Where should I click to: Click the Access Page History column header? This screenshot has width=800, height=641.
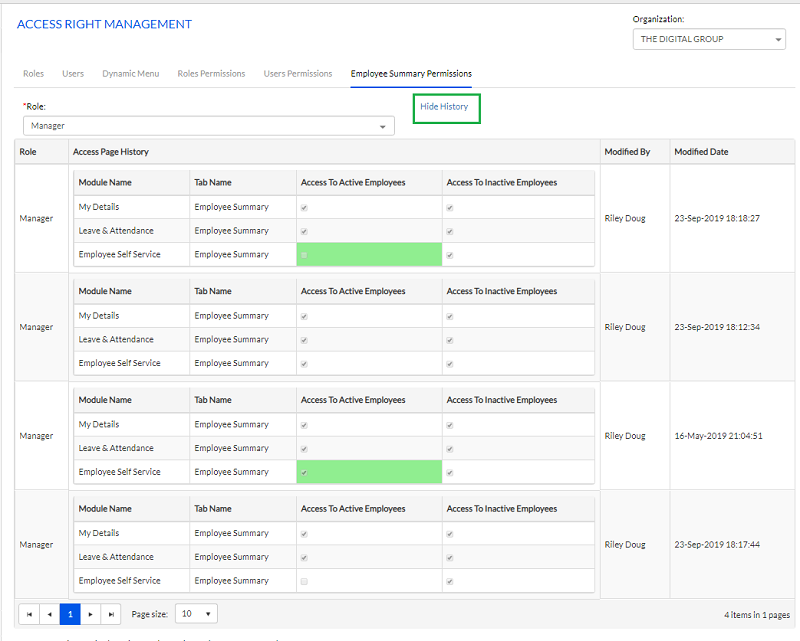(334, 152)
